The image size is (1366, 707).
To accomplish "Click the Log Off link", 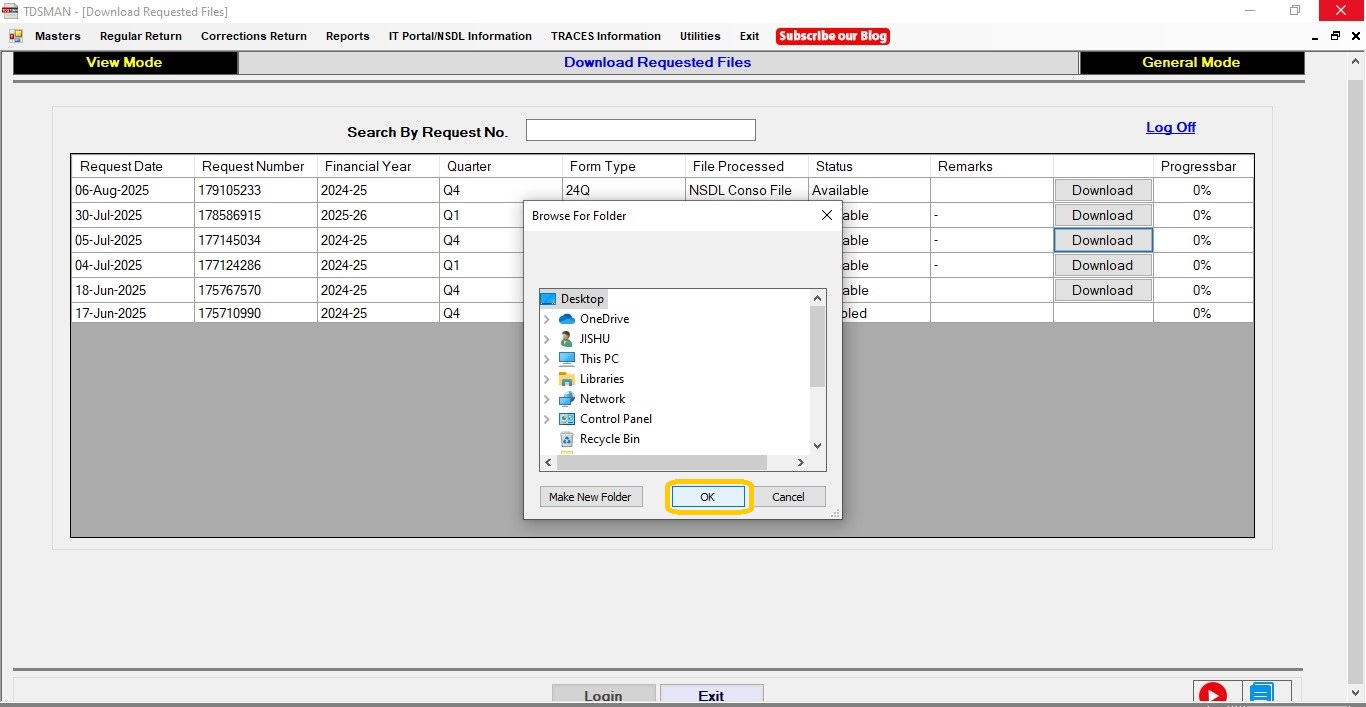I will 1170,127.
